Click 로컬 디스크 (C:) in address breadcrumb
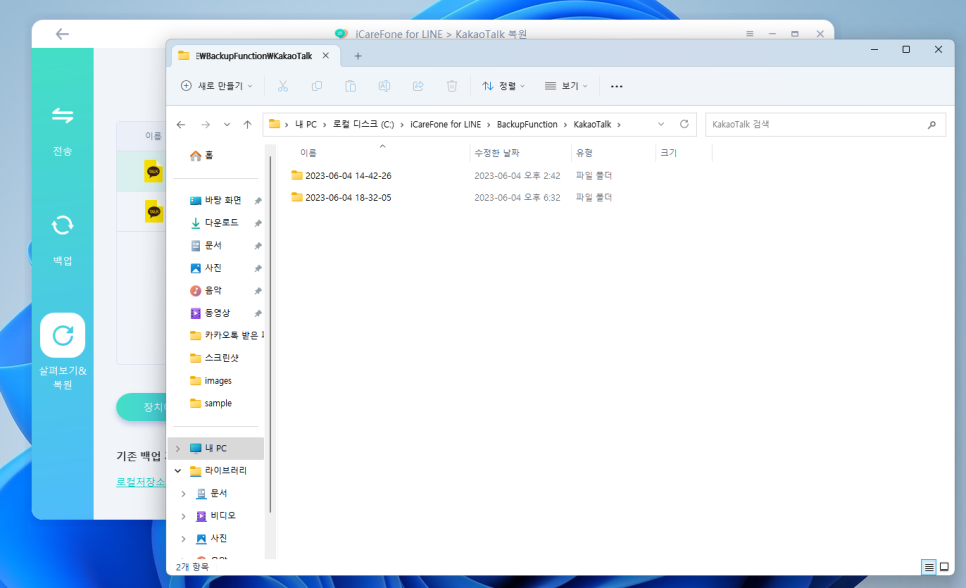Viewport: 966px width, 588px height. (363, 125)
